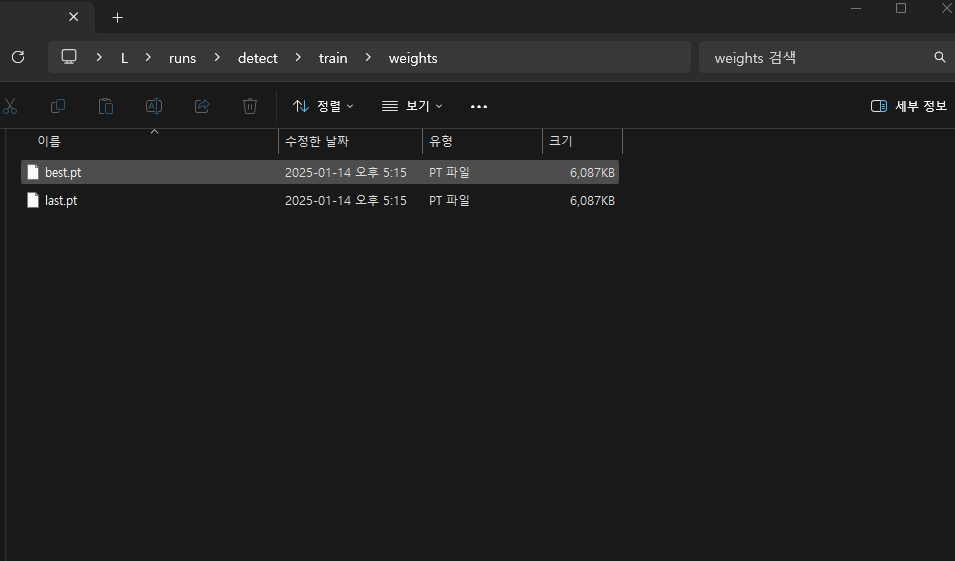Screen dimensions: 955x561
Task: Click PT 파일 type of last.pt
Action: click(449, 200)
